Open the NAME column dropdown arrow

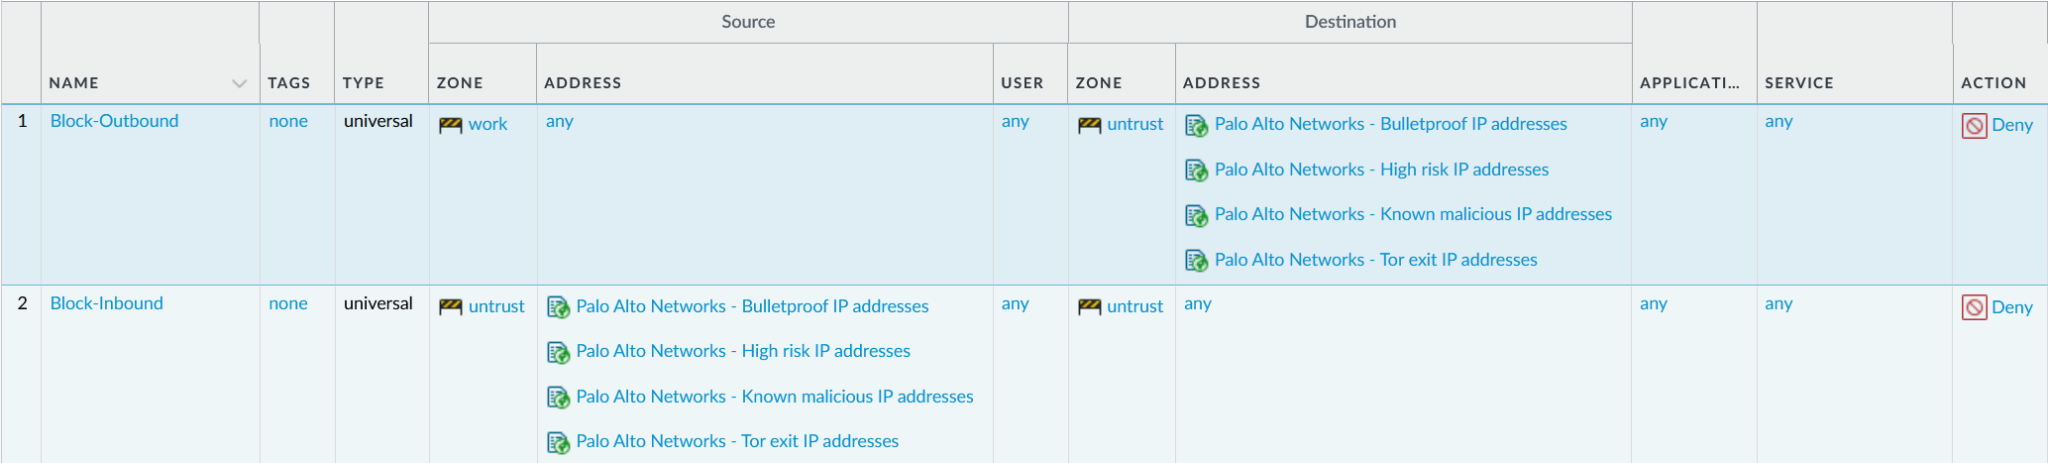click(239, 84)
